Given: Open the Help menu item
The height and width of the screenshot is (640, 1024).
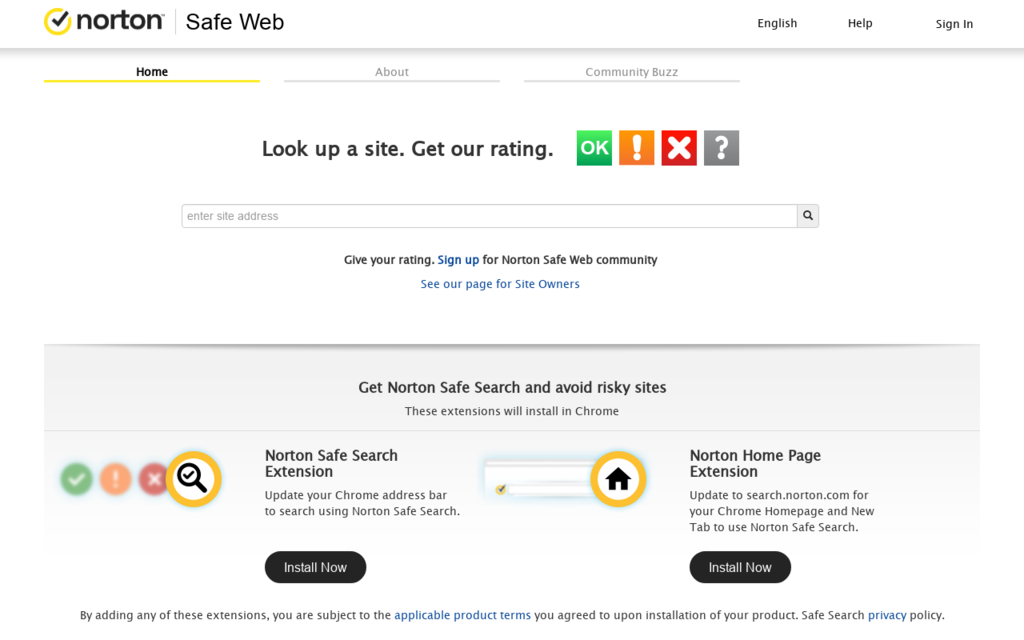Looking at the screenshot, I should [x=860, y=24].
